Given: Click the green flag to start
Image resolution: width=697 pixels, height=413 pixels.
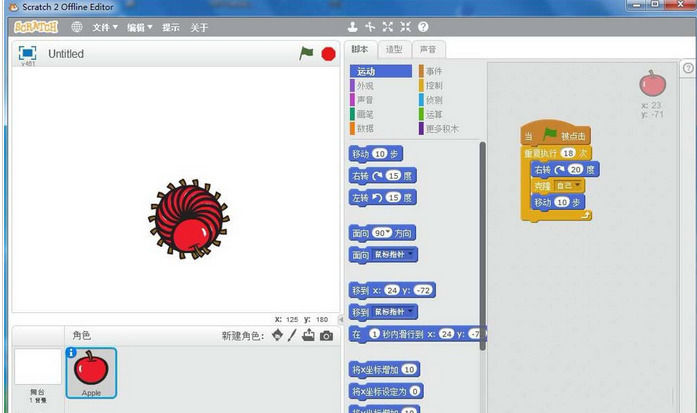Looking at the screenshot, I should point(306,53).
